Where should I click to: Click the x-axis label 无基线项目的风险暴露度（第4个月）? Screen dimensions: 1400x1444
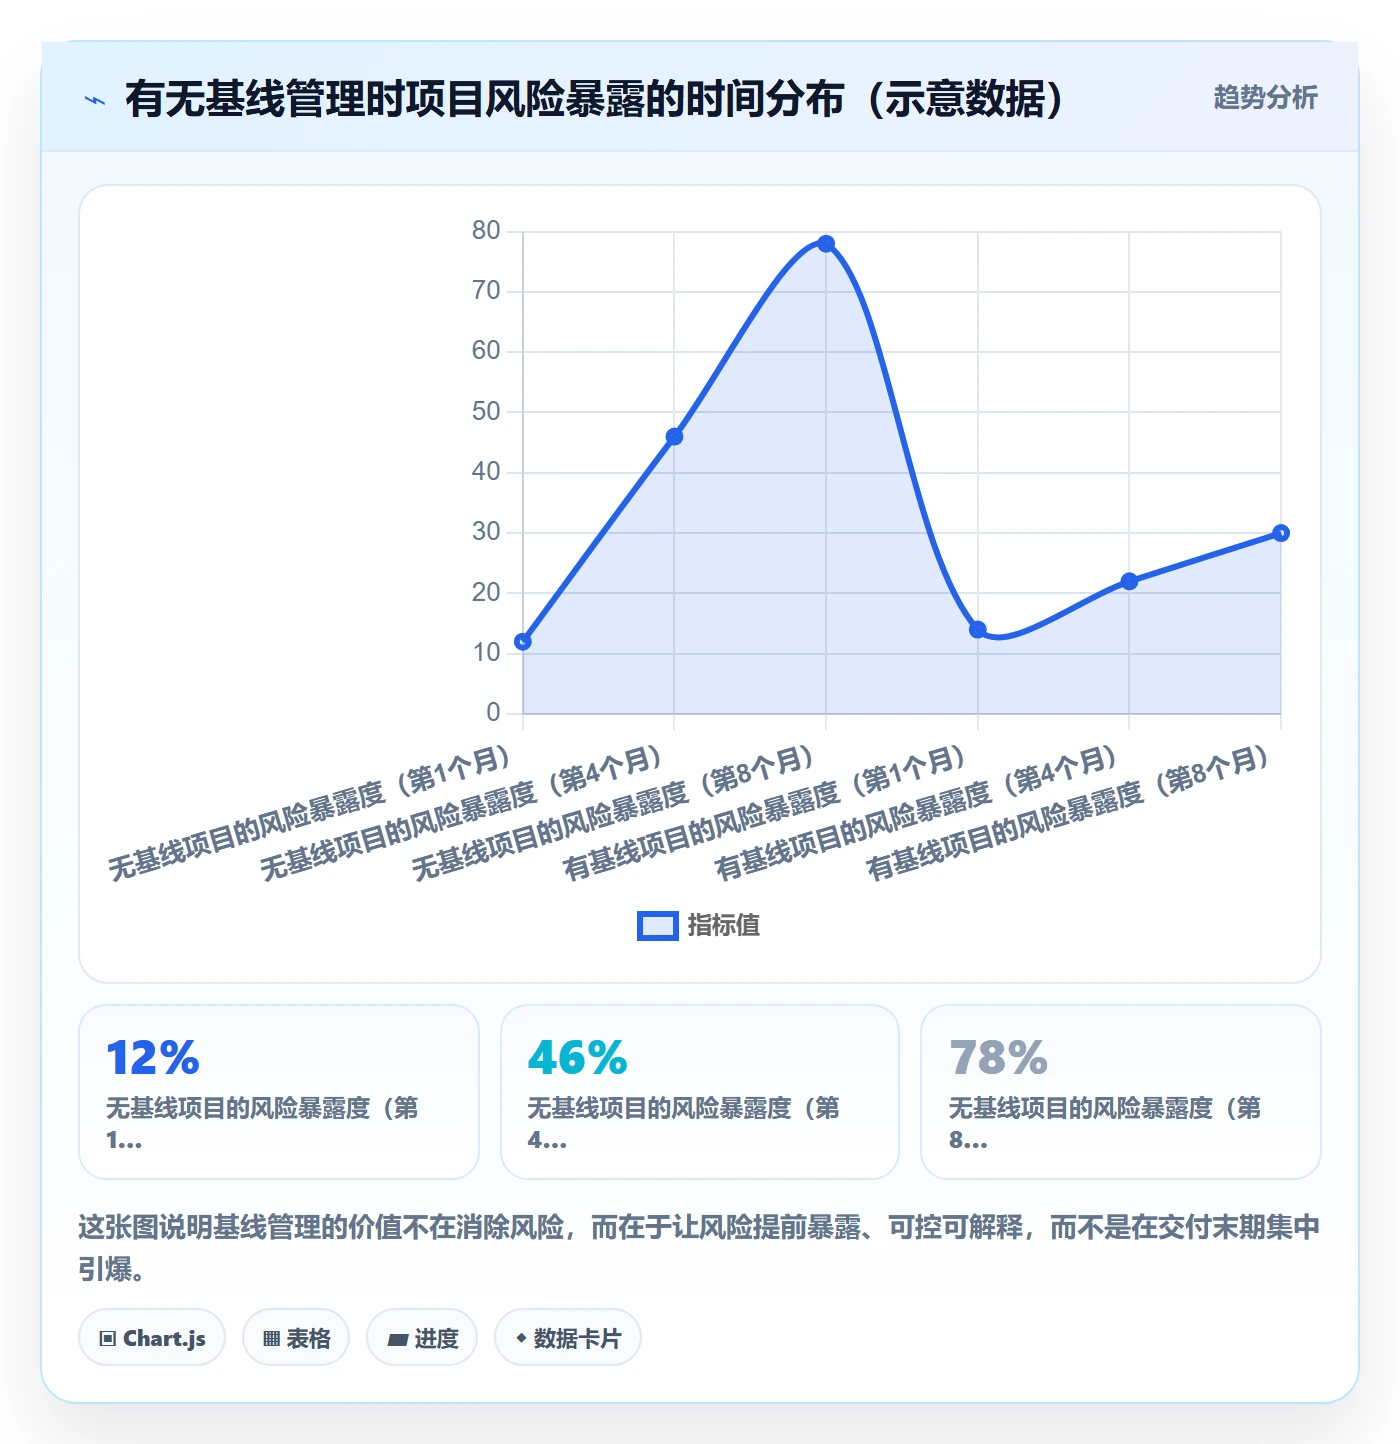click(462, 813)
